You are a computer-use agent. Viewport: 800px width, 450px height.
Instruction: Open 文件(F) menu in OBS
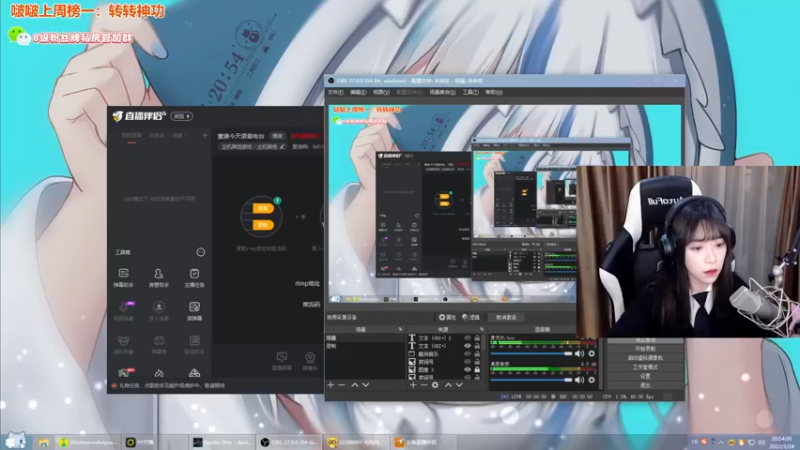tap(335, 92)
